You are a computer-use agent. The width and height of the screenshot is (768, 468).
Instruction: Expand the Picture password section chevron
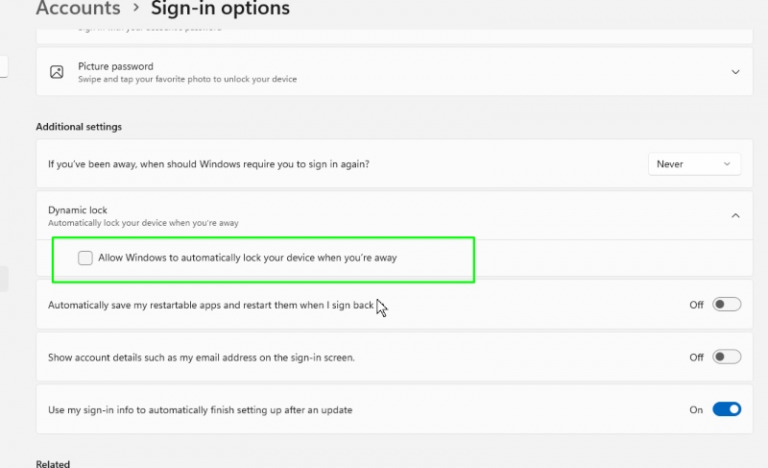735,72
